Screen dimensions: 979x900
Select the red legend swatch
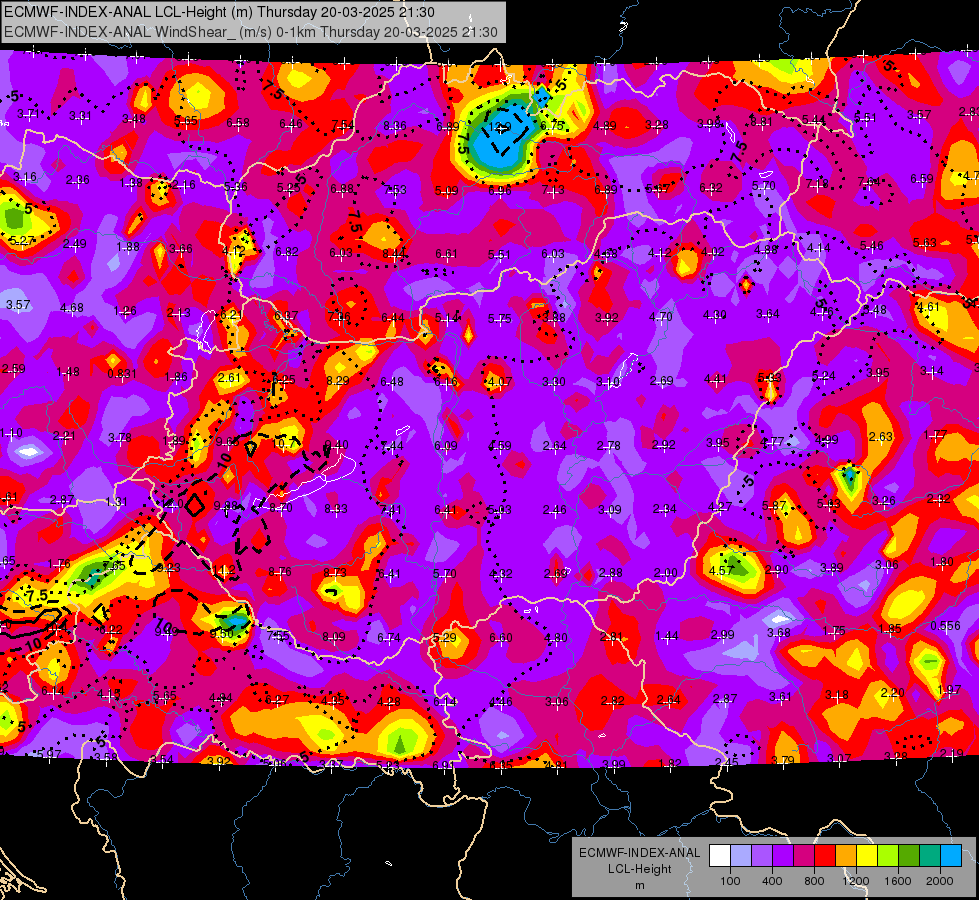pyautogui.click(x=825, y=856)
